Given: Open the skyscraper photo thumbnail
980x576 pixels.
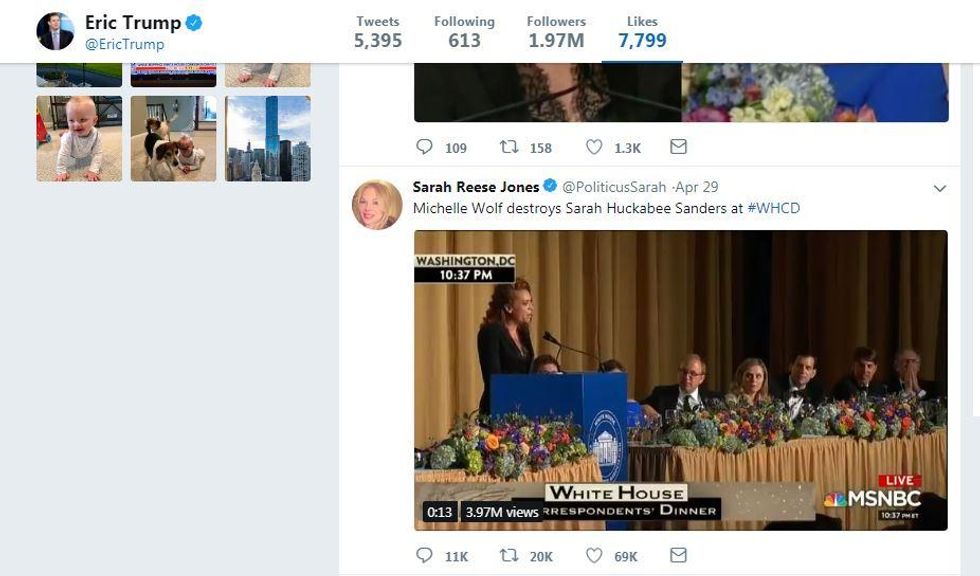Looking at the screenshot, I should click(268, 138).
